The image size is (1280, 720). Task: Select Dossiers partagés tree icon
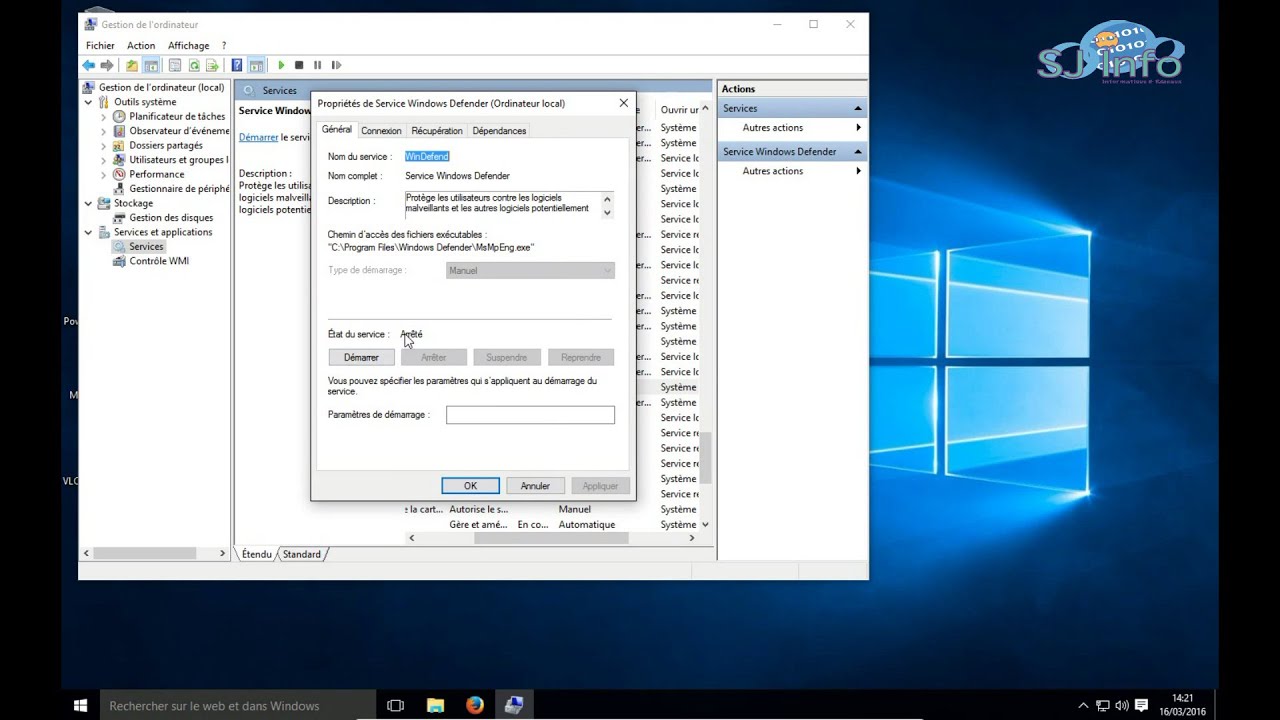119,145
